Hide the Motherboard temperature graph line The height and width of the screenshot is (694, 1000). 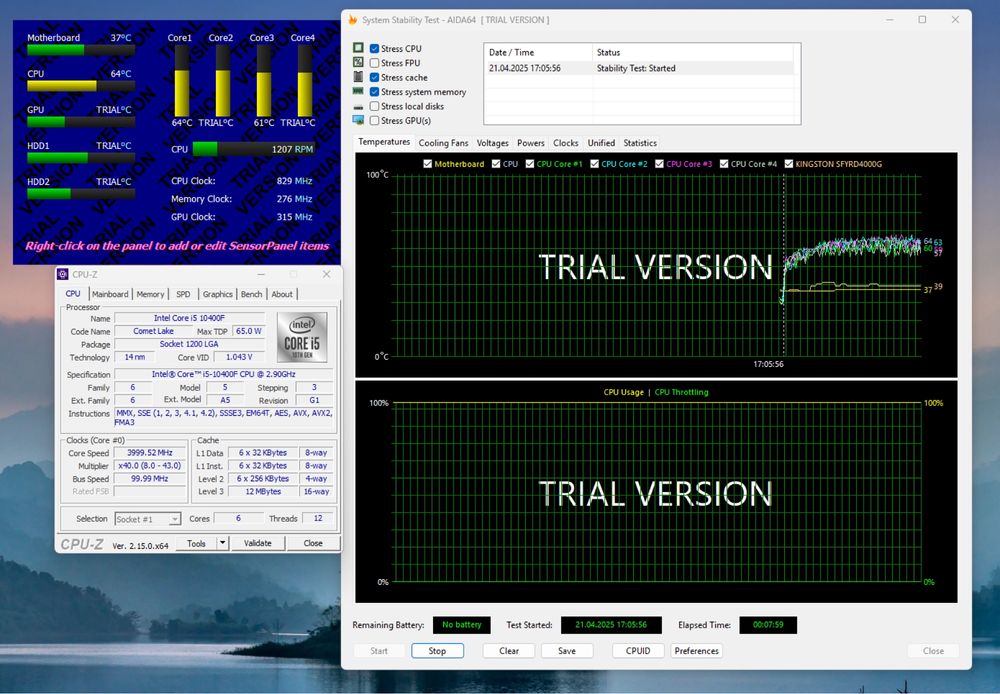click(428, 164)
